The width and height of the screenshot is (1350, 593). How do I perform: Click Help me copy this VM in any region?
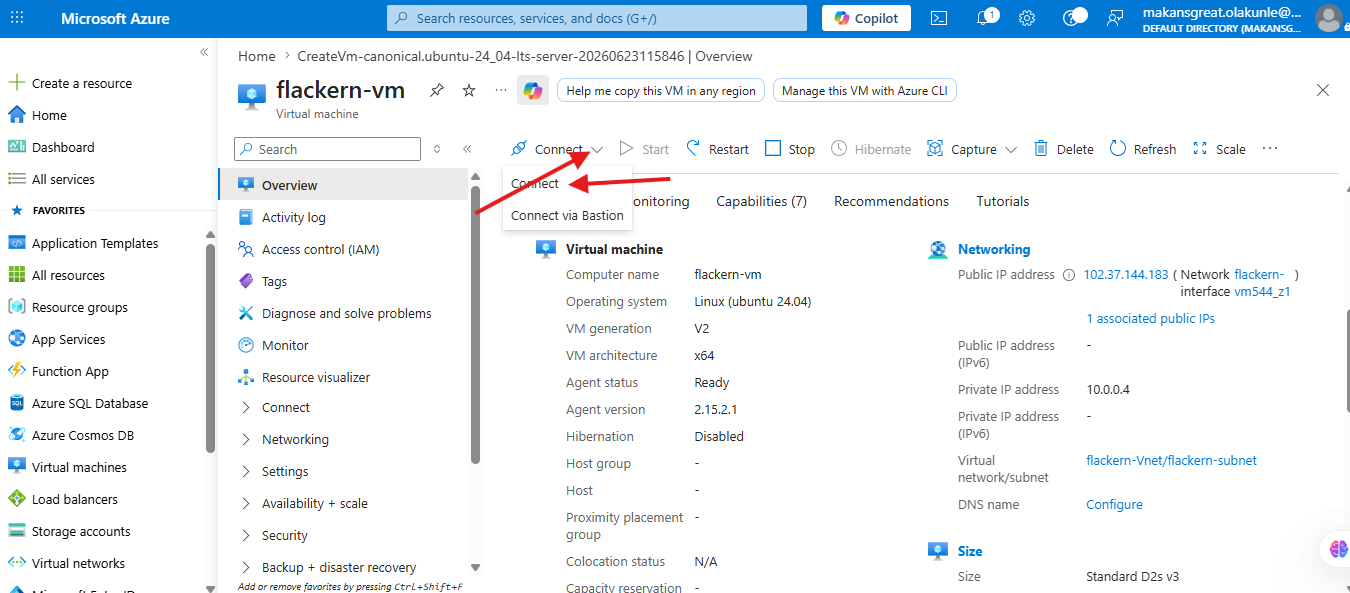coord(661,90)
